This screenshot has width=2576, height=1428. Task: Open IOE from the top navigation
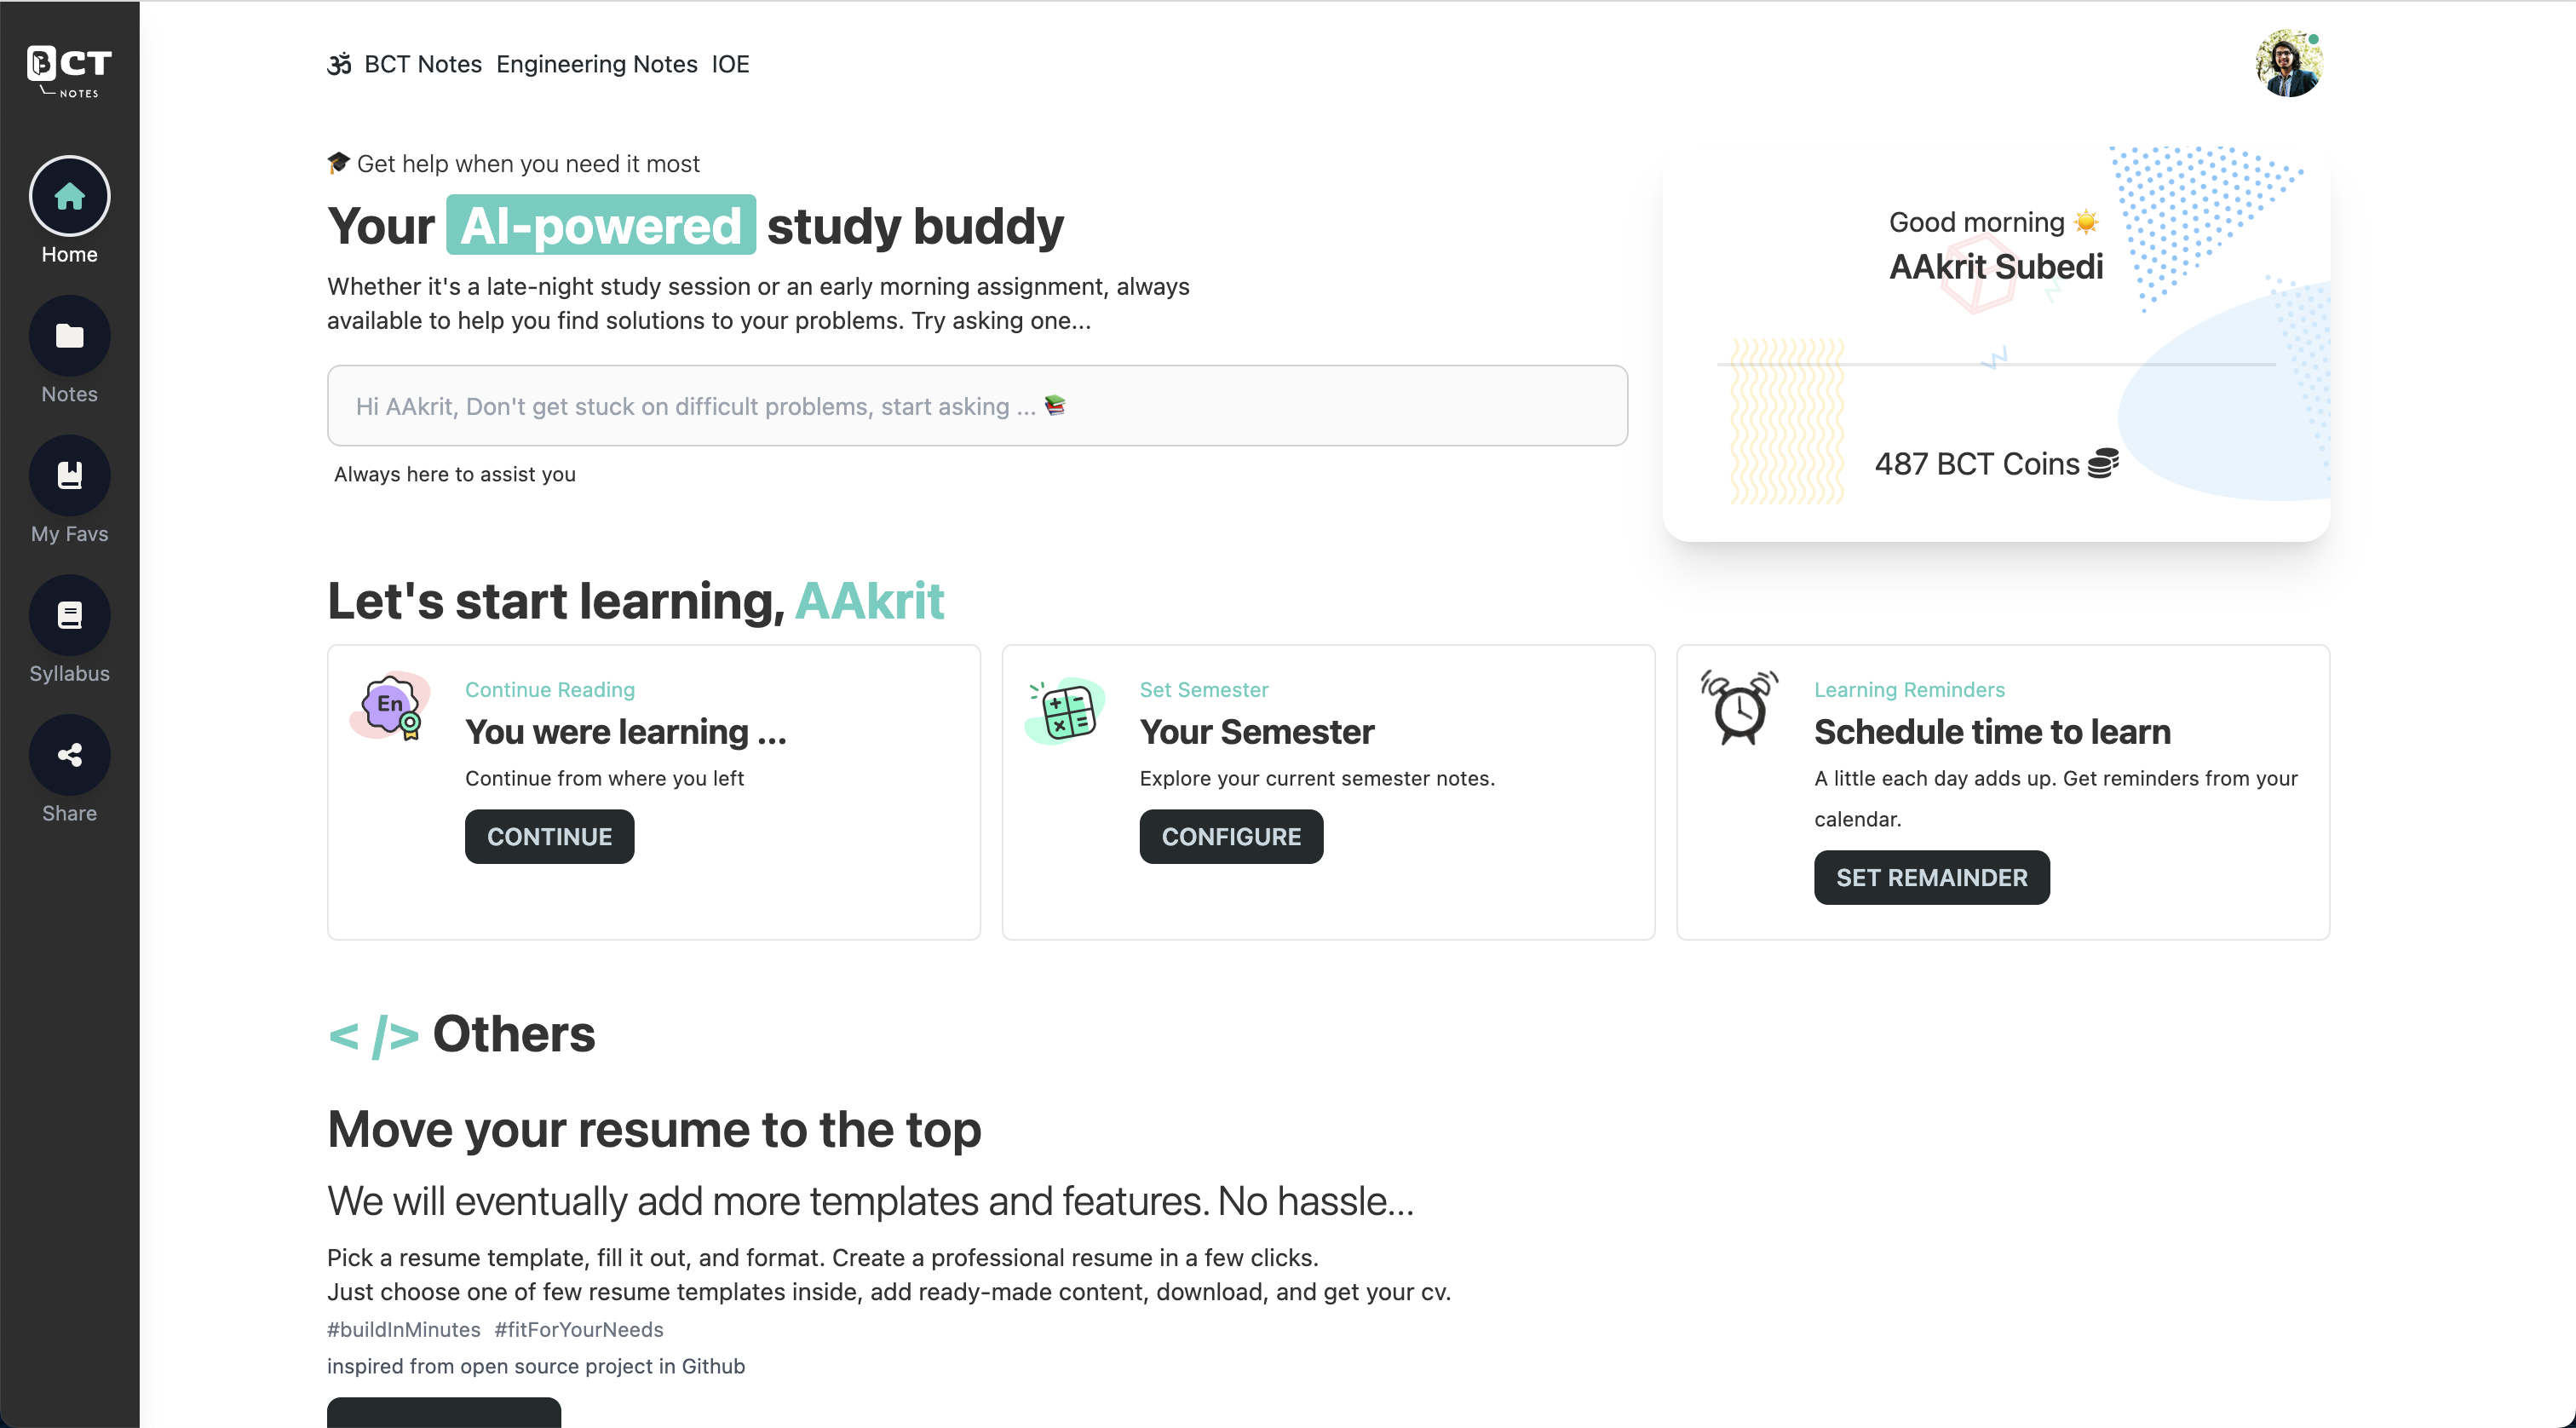[731, 63]
